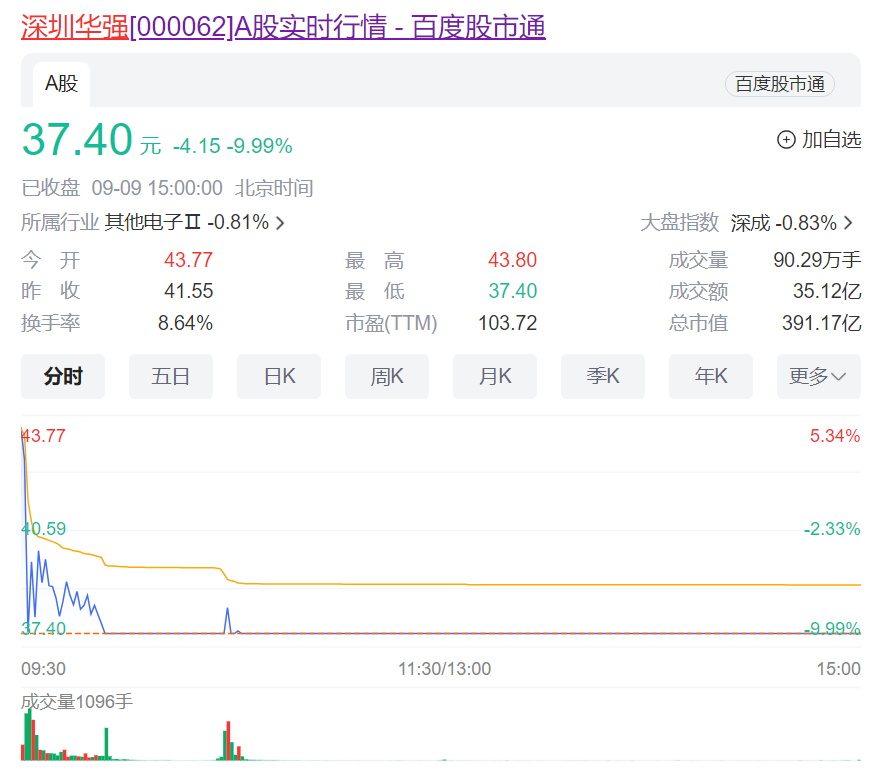Click the 15:00 time axis label

[838, 669]
